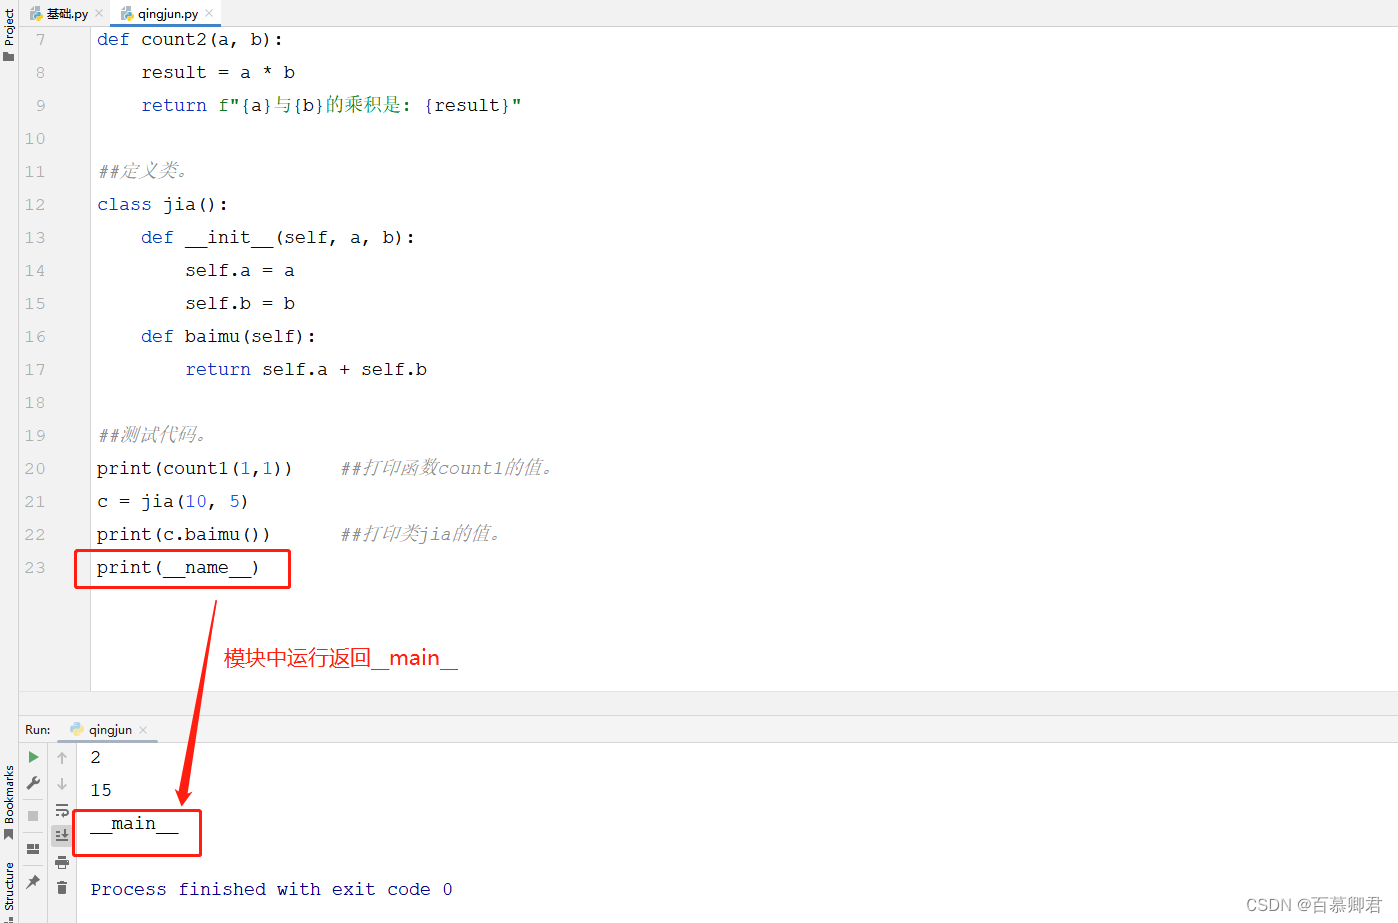The height and width of the screenshot is (923, 1398).
Task: Print console output using printer icon
Action: (62, 862)
